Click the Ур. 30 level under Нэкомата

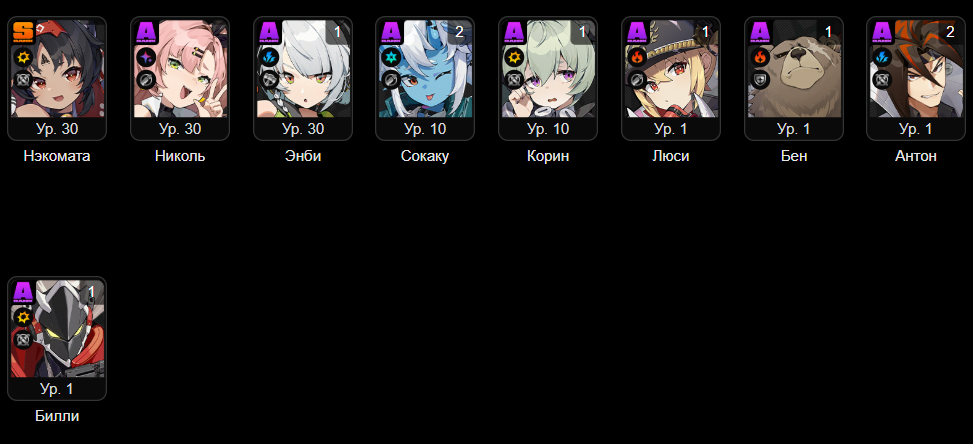57,130
